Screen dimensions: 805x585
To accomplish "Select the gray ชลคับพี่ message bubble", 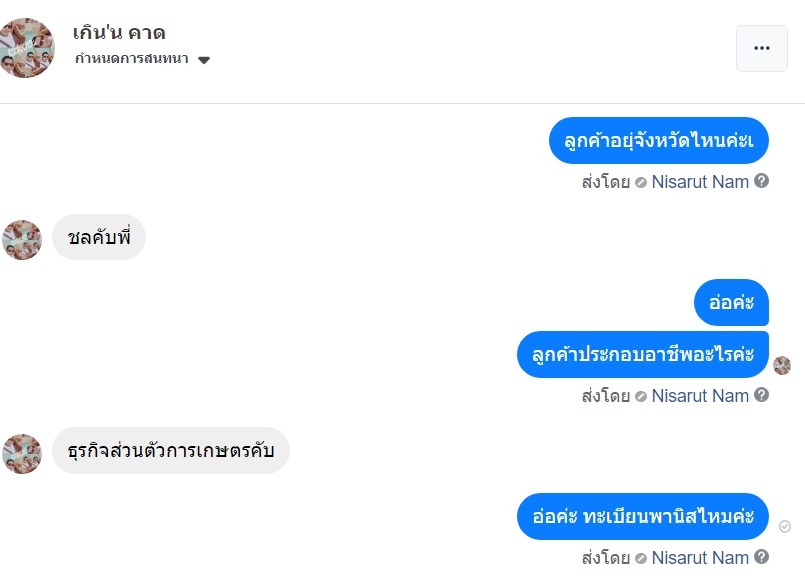I will [99, 238].
